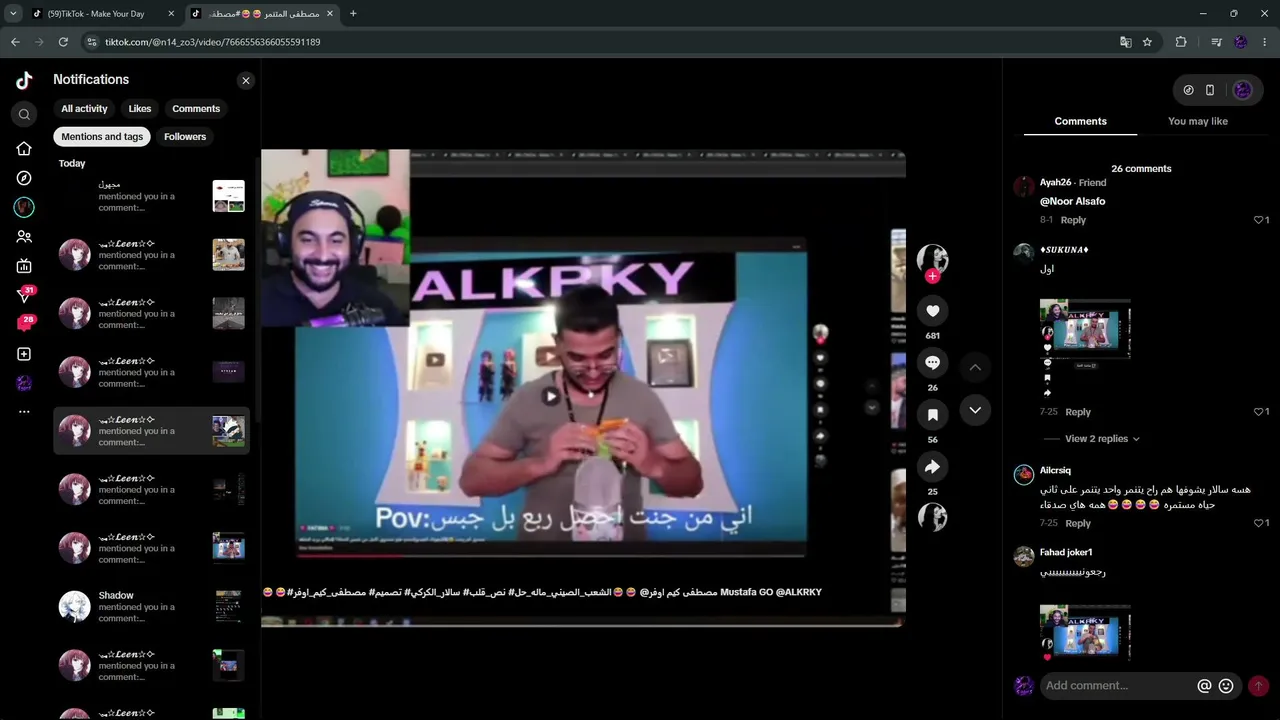1280x720 pixels.
Task: Post the comment with the send arrow
Action: tap(1259, 686)
